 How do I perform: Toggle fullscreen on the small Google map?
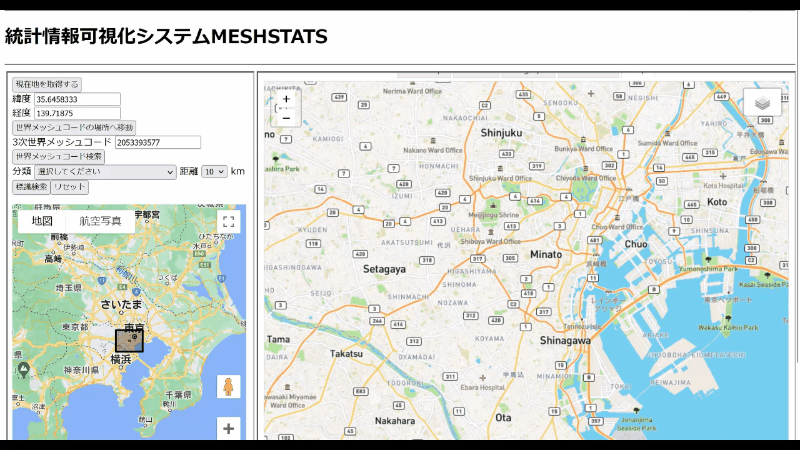(x=229, y=221)
